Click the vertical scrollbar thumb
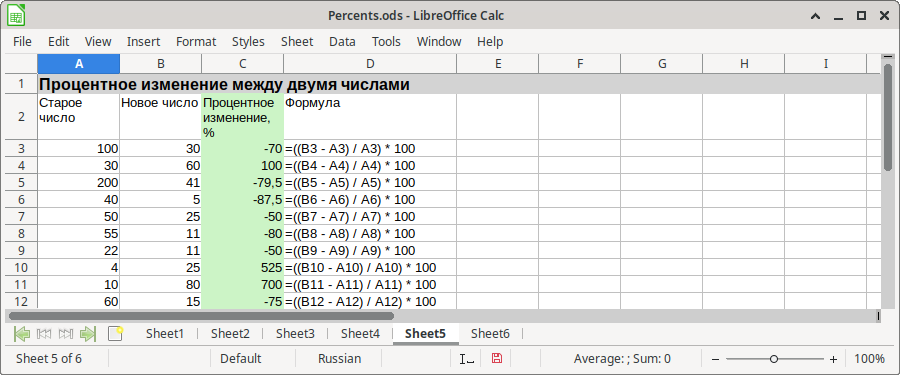 point(888,117)
